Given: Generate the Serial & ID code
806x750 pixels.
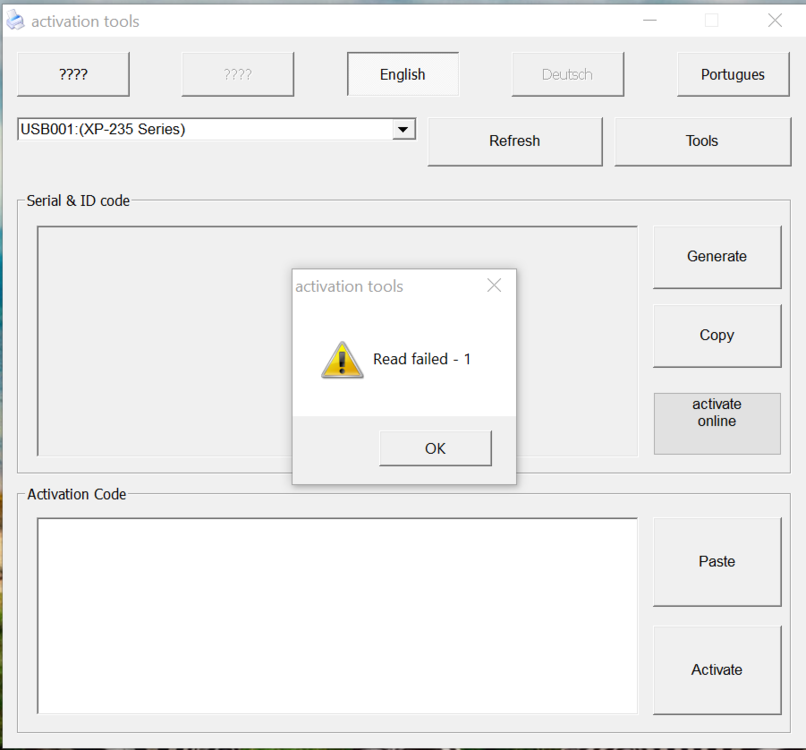Looking at the screenshot, I should pyautogui.click(x=716, y=256).
